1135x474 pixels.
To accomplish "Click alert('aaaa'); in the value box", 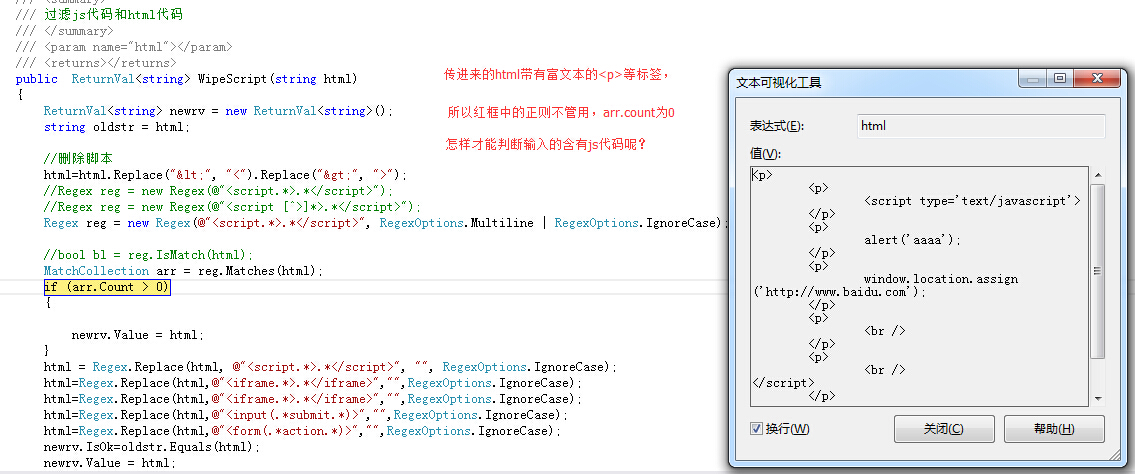I will 913,240.
